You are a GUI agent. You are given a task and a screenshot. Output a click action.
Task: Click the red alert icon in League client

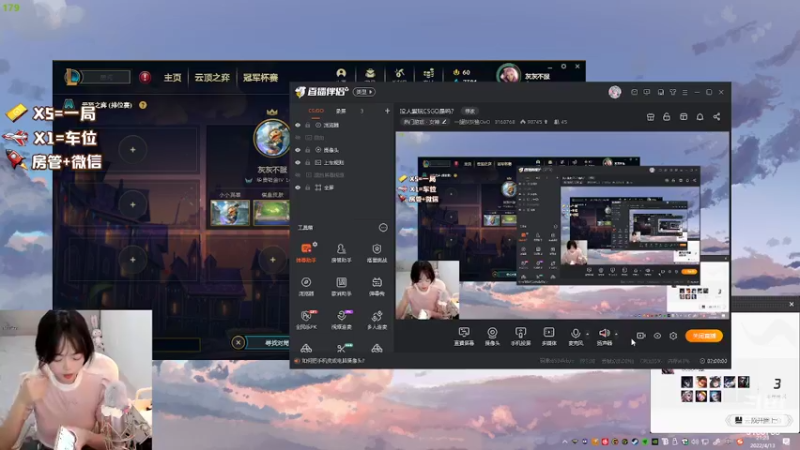(145, 77)
